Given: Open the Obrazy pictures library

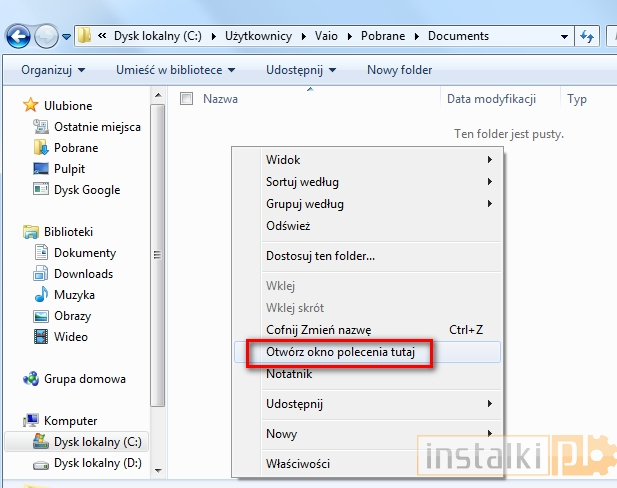Looking at the screenshot, I should tap(73, 316).
